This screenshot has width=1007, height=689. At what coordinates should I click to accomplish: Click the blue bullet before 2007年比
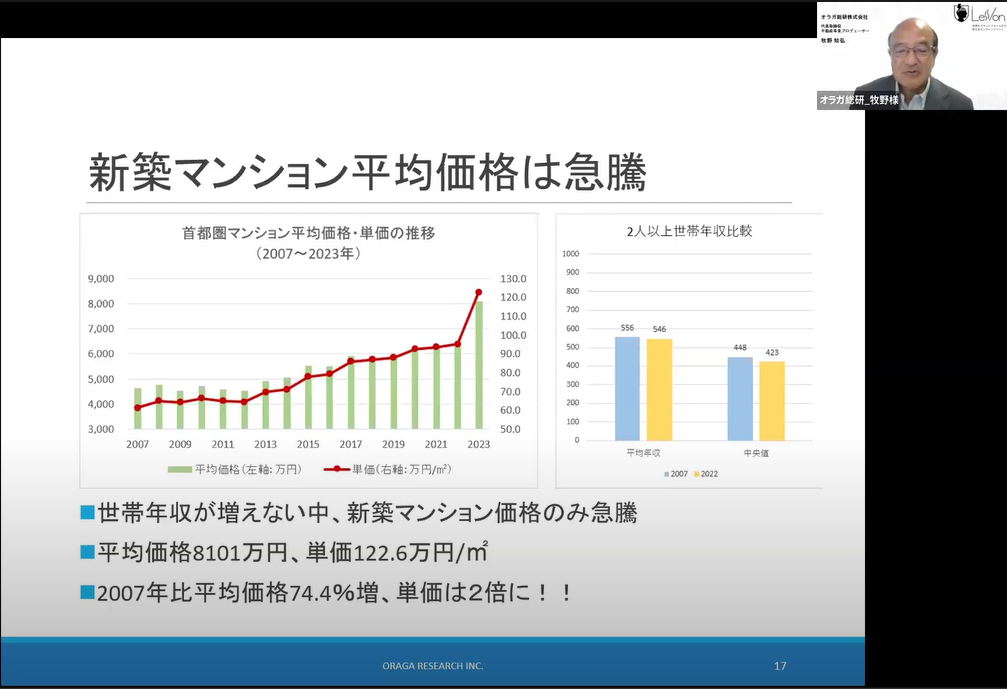[x=87, y=591]
